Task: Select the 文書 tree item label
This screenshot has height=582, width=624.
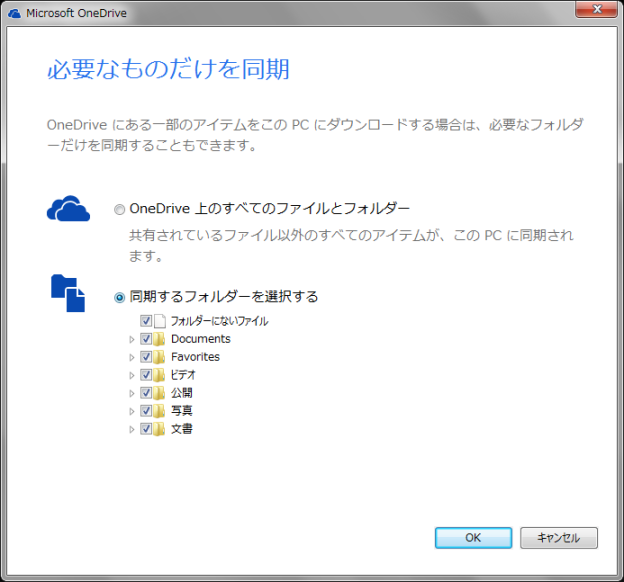Action: click(x=181, y=429)
